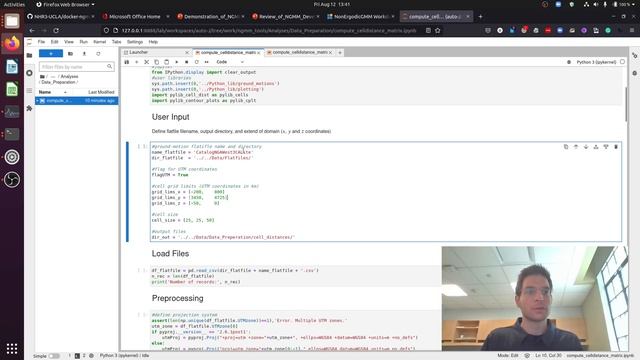Click inside the name_flatfile code line
The height and width of the screenshot is (360, 640).
click(x=202, y=152)
